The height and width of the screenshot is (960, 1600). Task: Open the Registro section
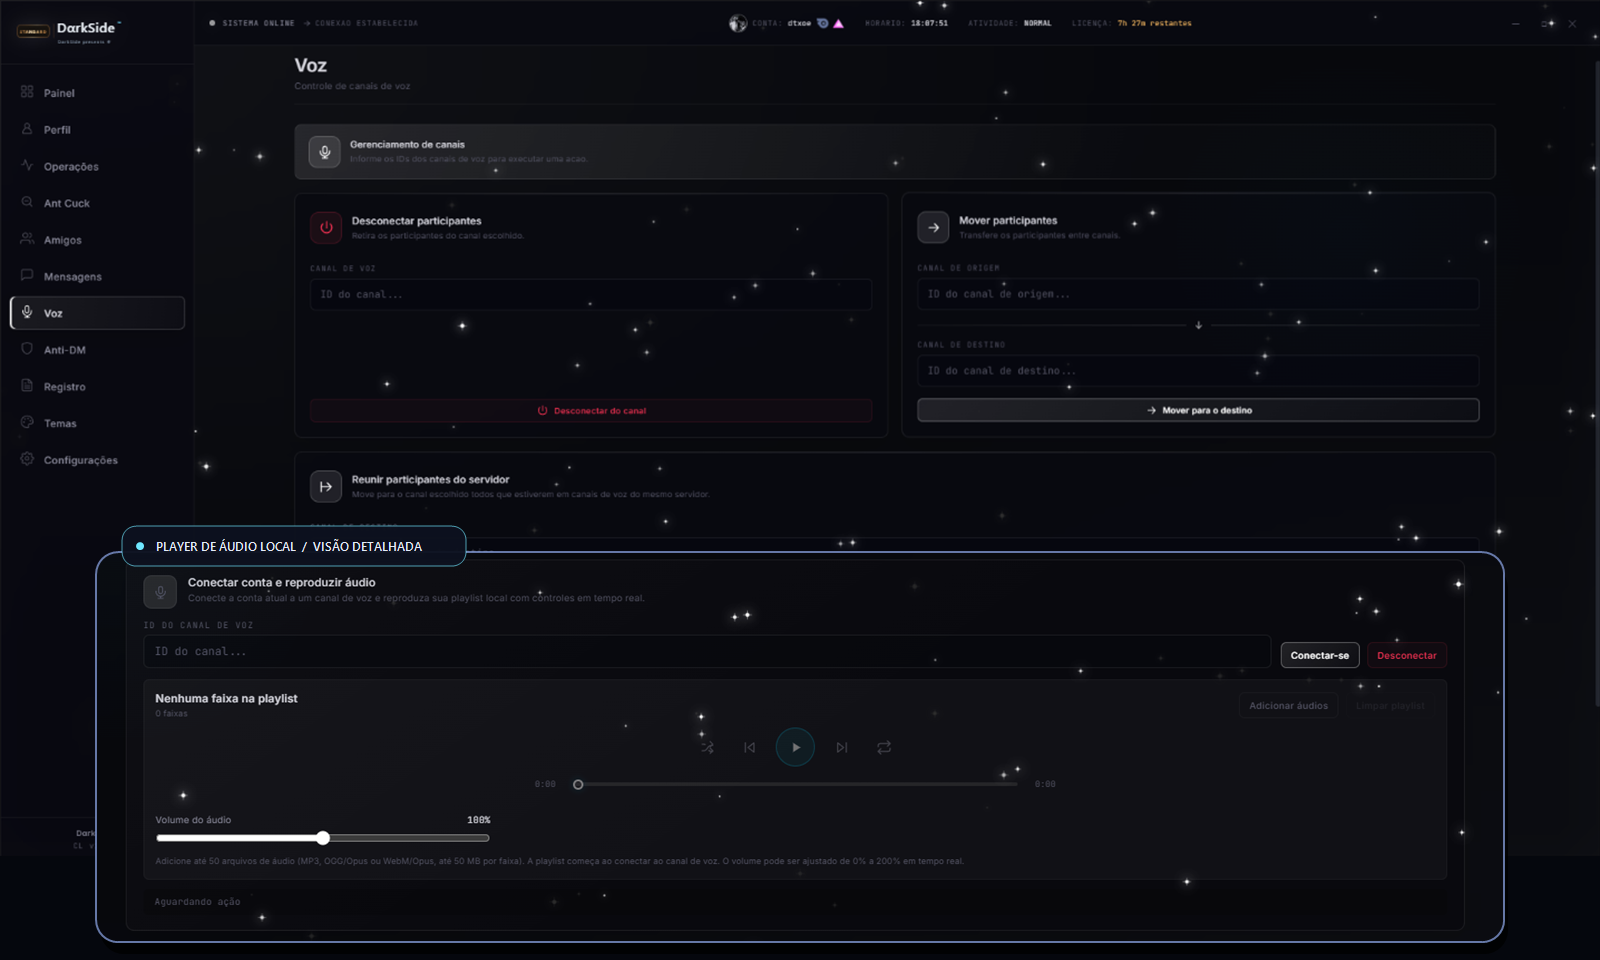(x=97, y=386)
